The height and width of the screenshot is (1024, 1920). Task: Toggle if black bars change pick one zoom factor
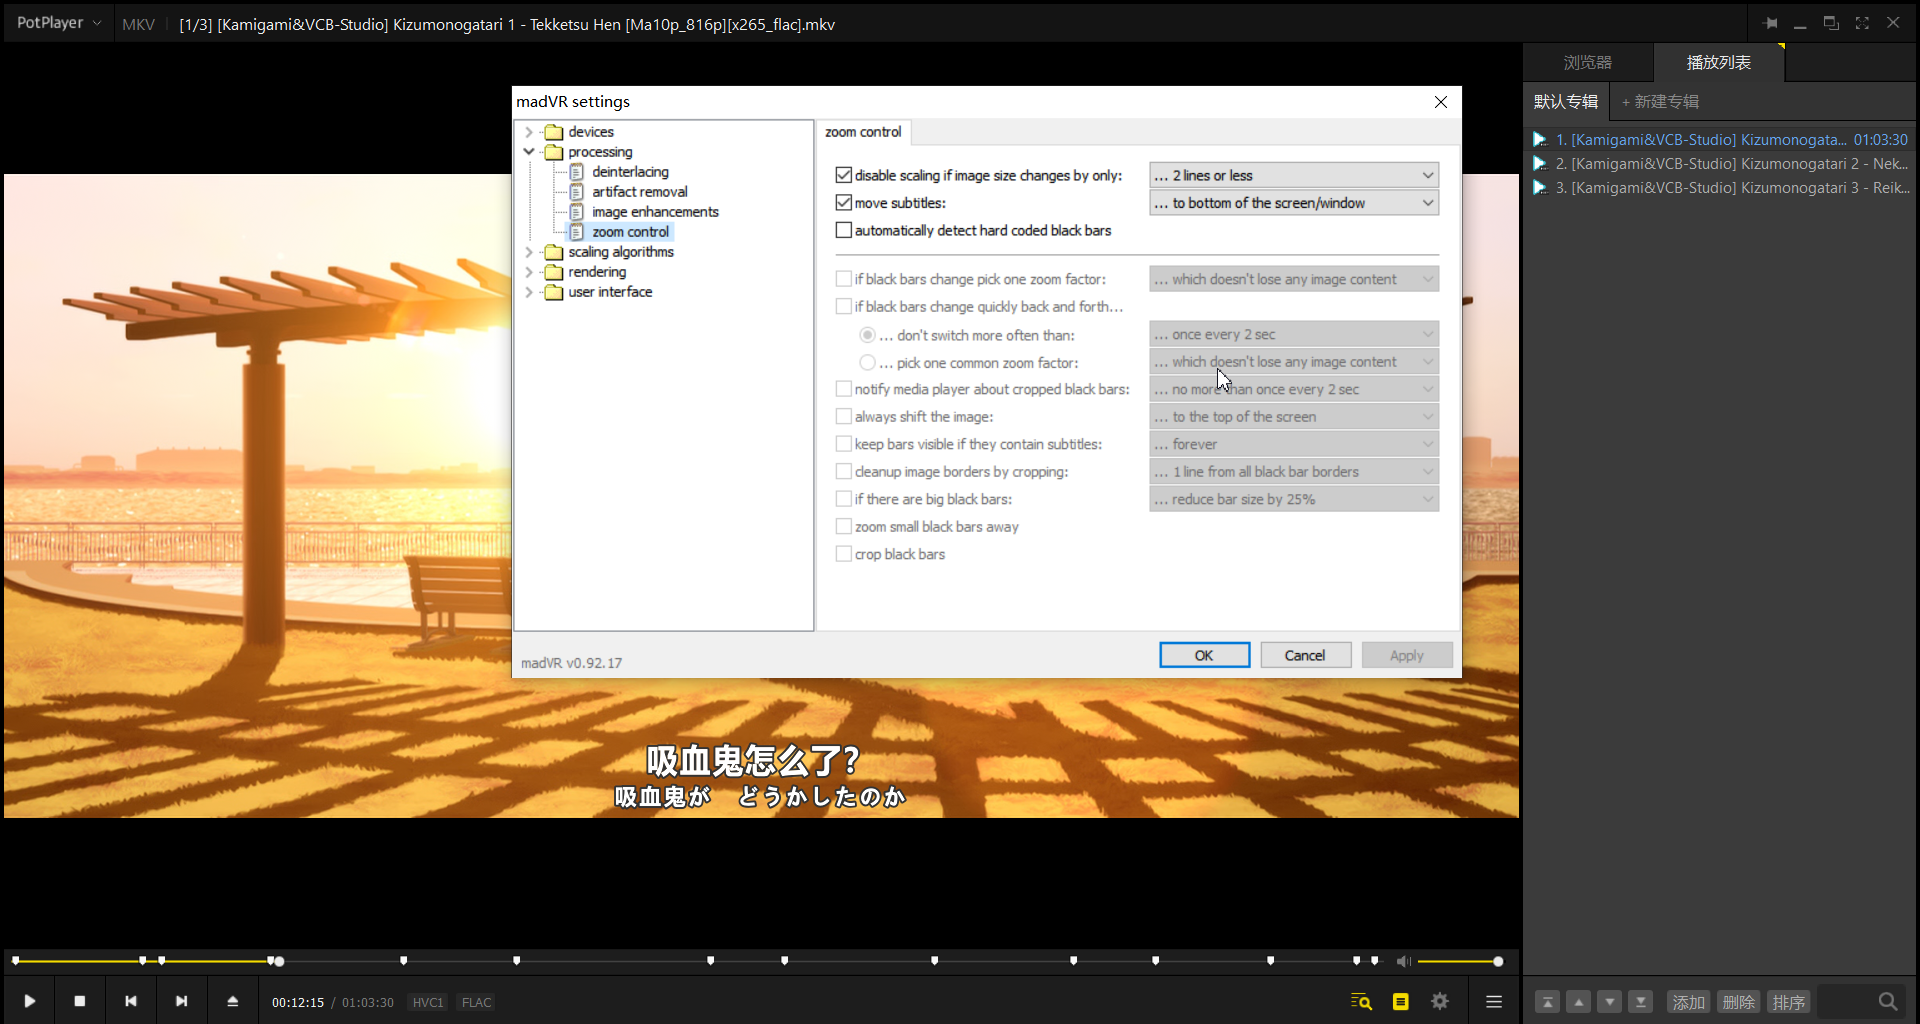[x=844, y=279]
